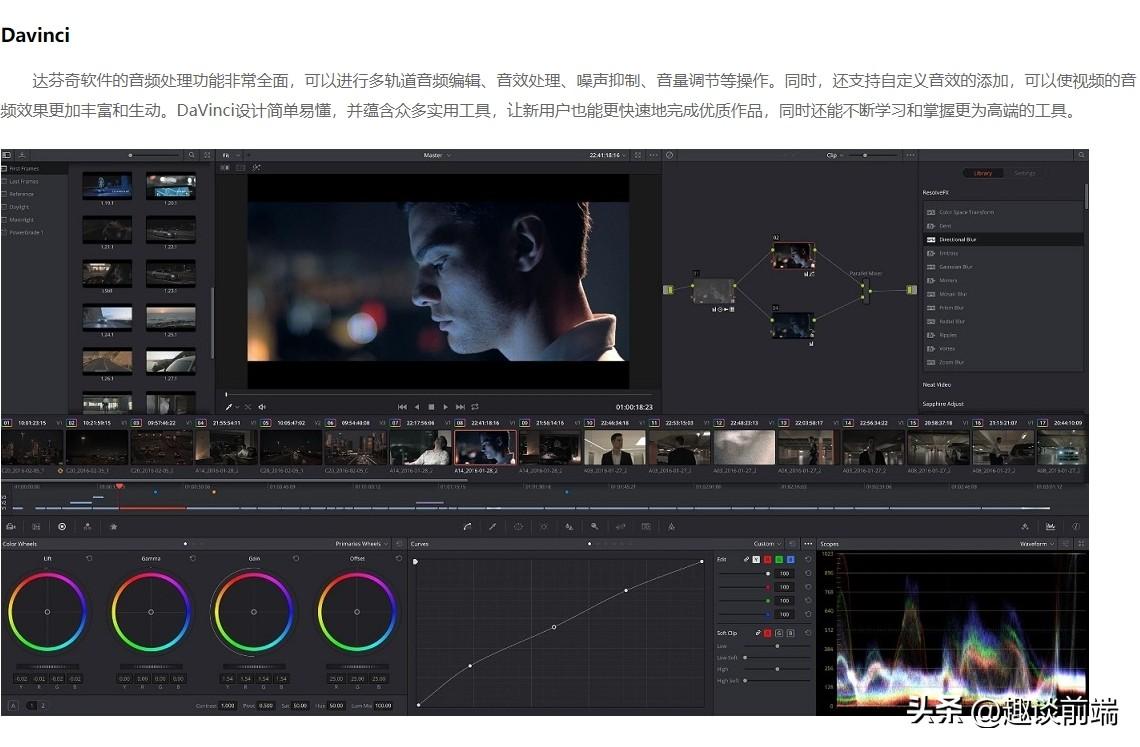Adjust the node editor zoom slider

(875, 155)
